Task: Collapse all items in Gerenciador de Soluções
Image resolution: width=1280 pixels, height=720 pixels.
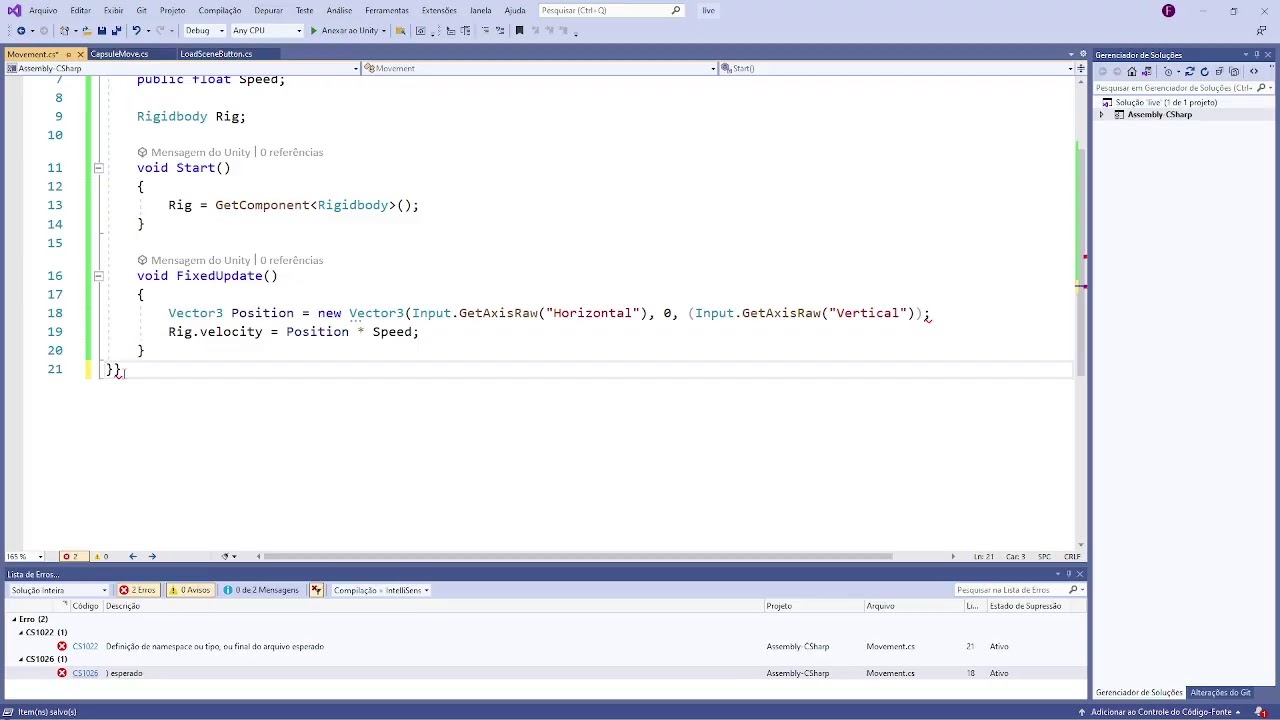Action: 1219,72
